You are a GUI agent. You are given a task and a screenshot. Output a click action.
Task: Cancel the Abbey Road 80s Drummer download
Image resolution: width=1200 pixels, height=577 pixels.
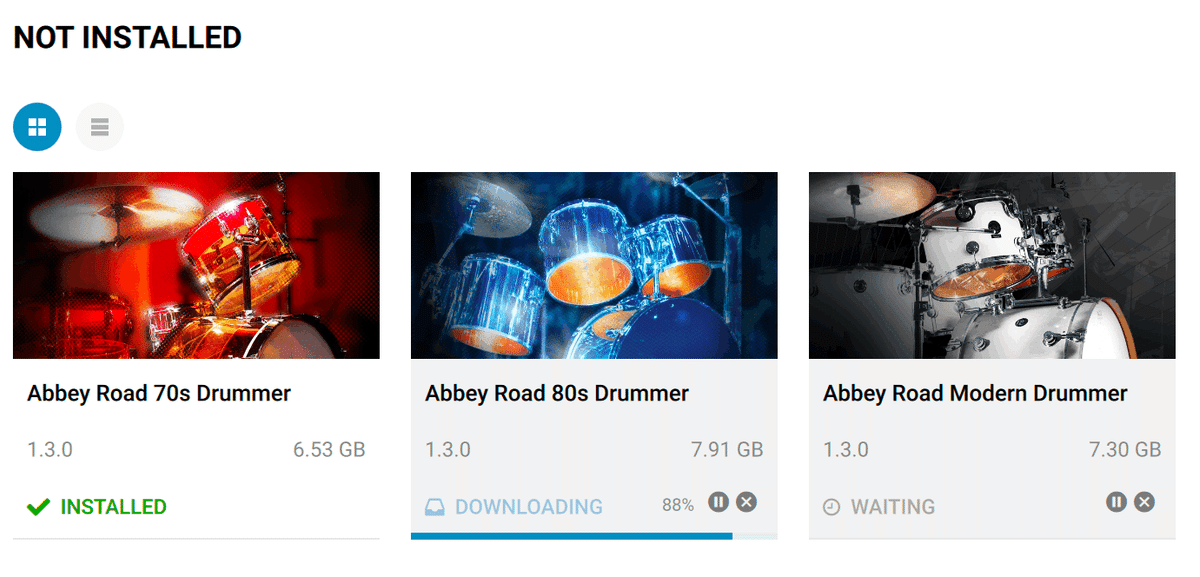click(746, 502)
